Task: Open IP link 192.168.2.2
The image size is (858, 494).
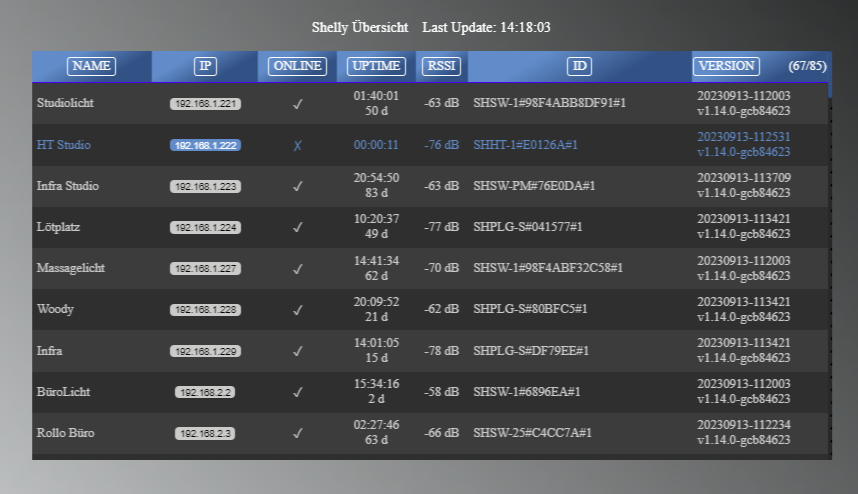Action: click(205, 392)
